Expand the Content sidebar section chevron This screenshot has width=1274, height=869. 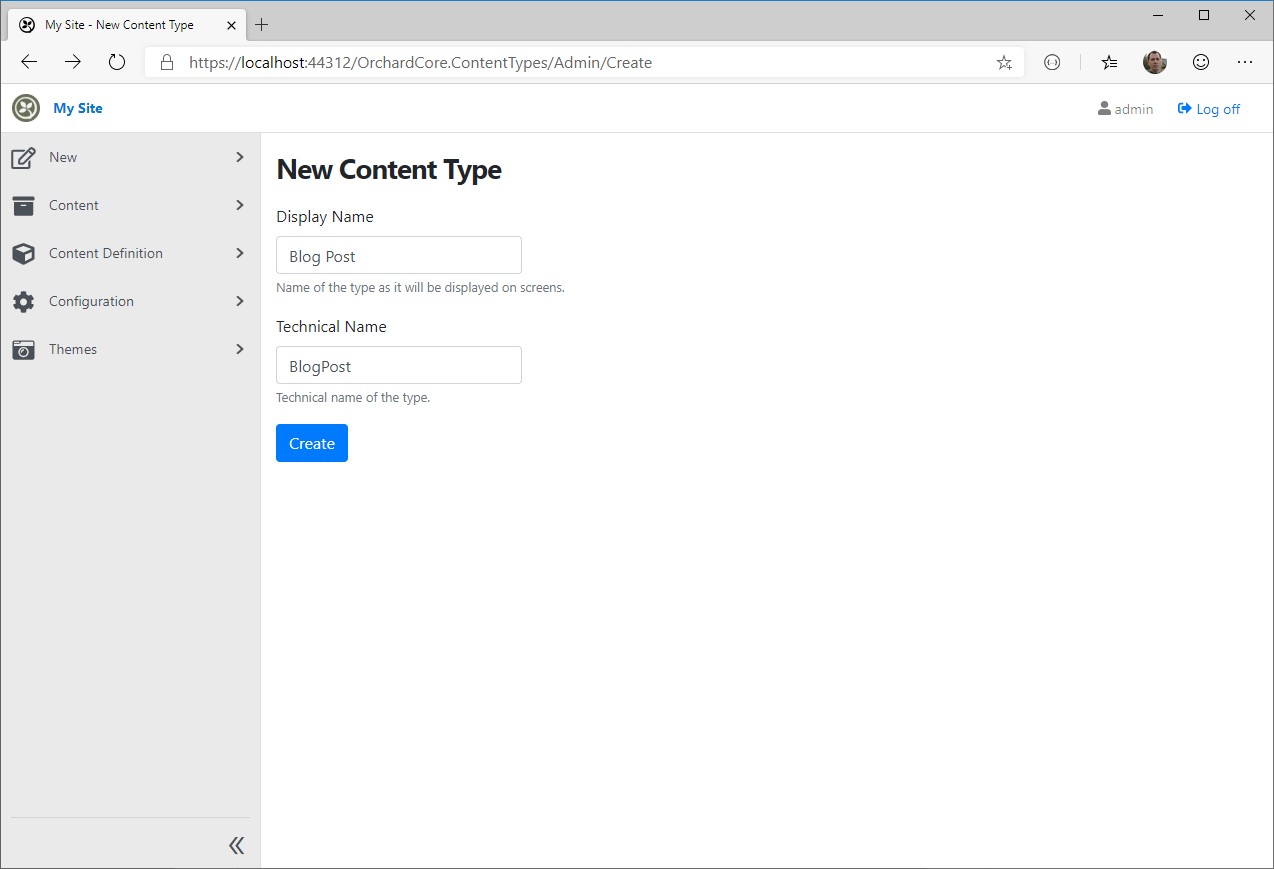coord(239,205)
